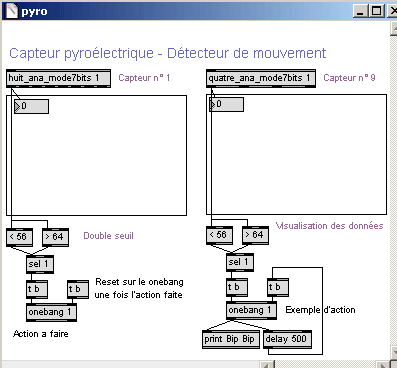This screenshot has width=397, height=368.
Task: Select the huit_ana_mode7bits 1 object
Action: (x=58, y=79)
